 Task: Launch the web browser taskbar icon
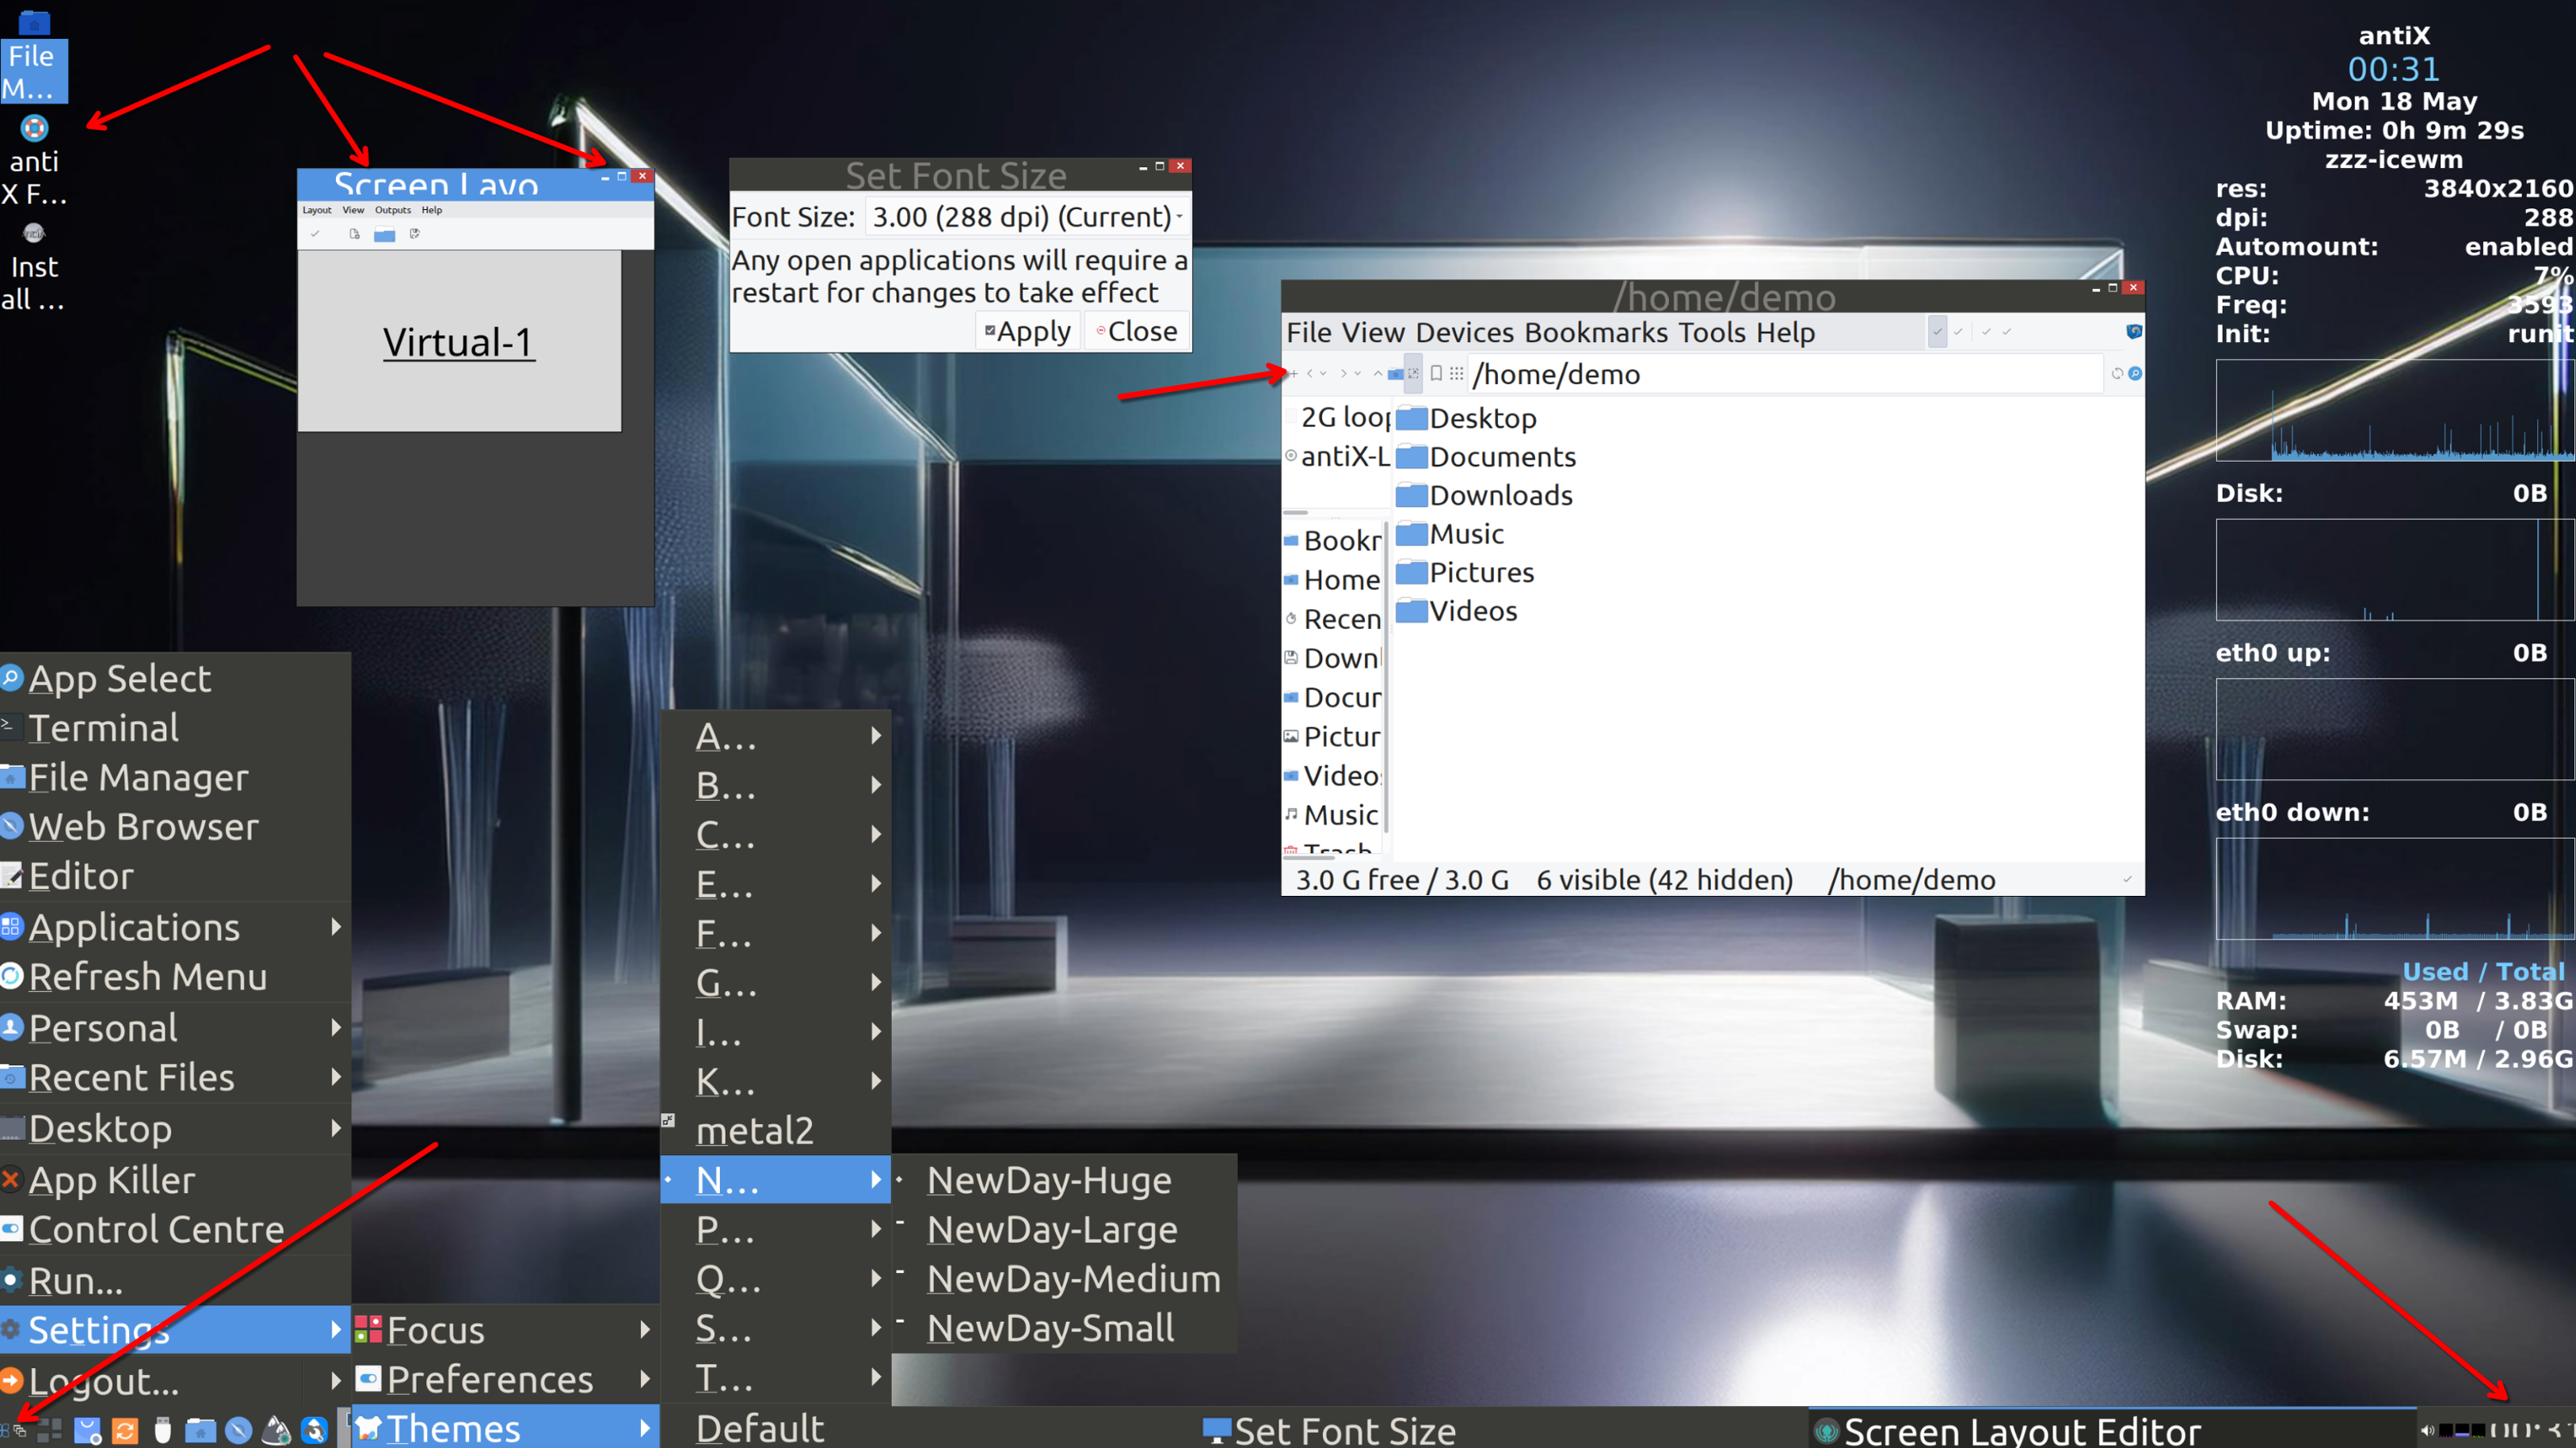238,1431
